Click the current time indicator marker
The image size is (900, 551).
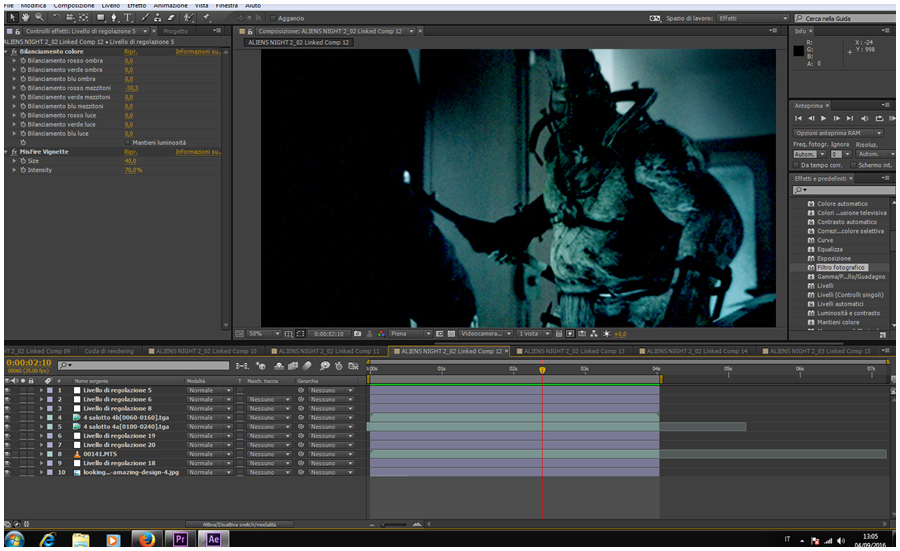pos(542,370)
